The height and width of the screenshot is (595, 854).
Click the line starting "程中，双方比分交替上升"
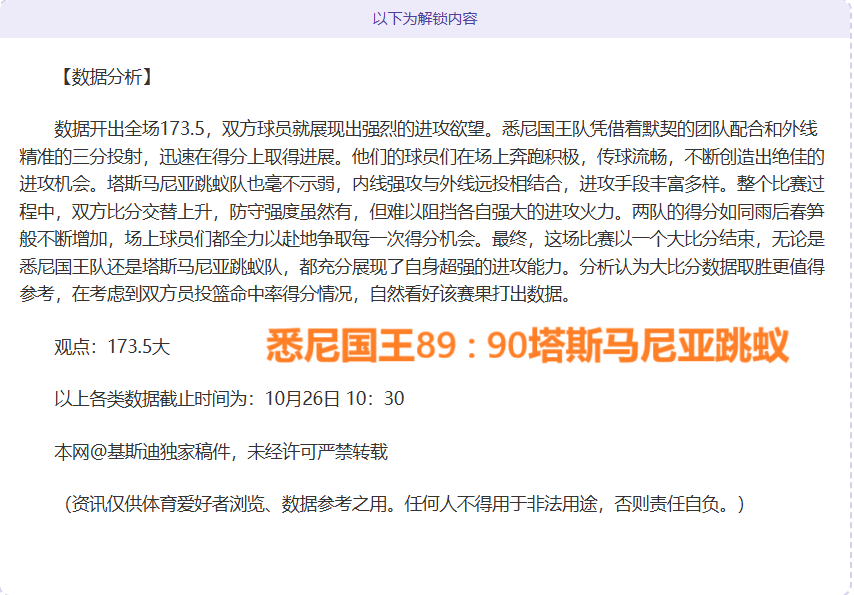tap(420, 212)
